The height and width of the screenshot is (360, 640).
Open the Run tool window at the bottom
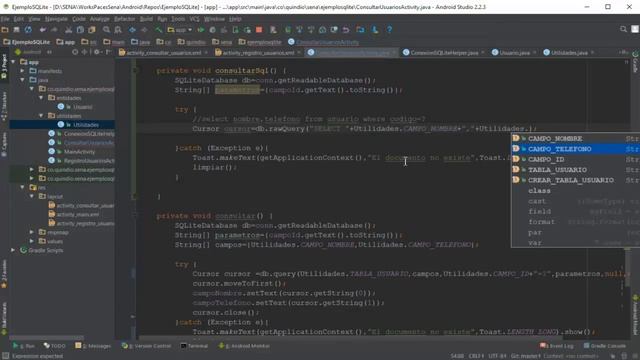(24, 346)
